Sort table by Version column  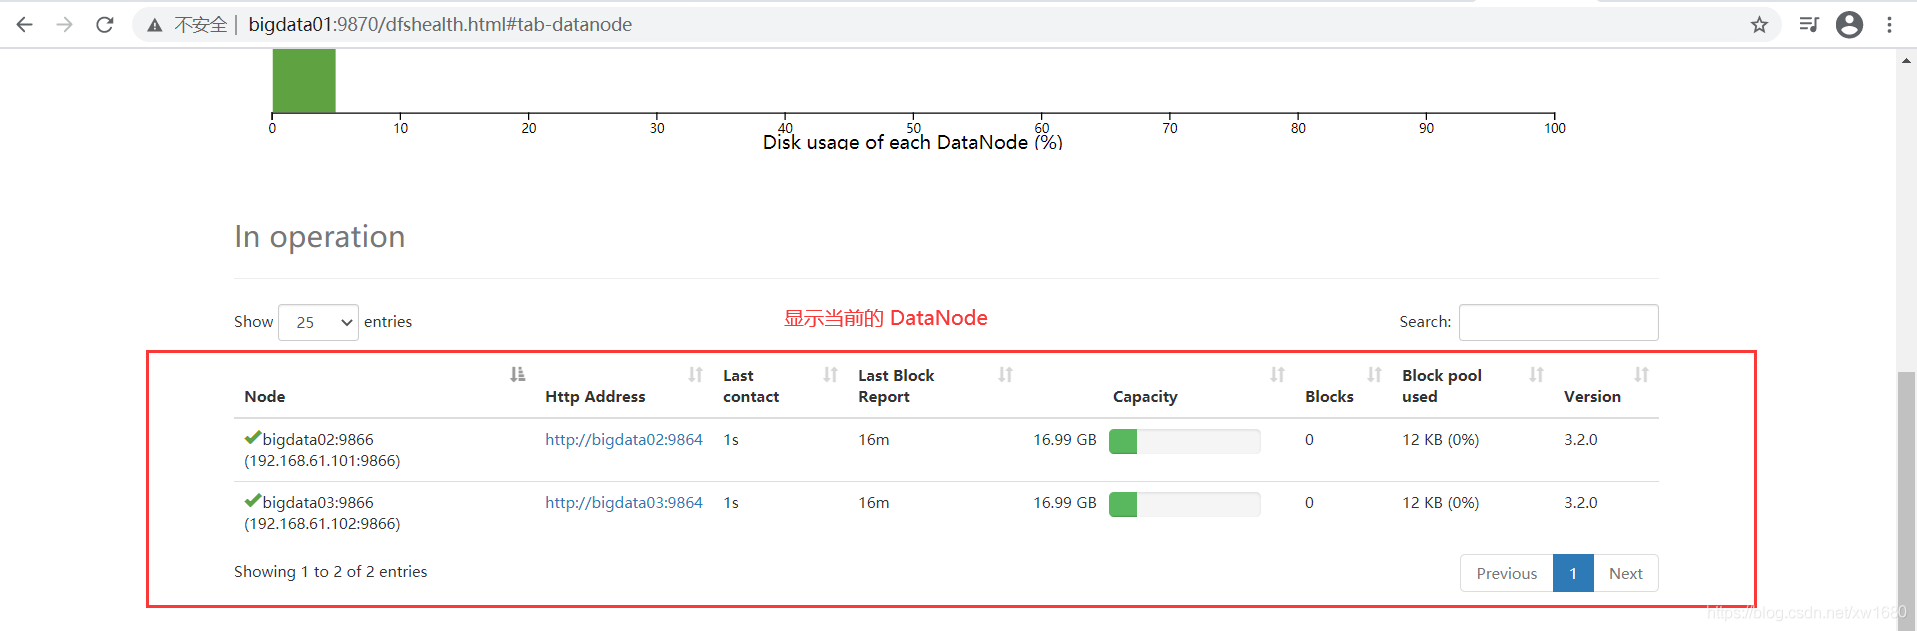click(x=1641, y=374)
